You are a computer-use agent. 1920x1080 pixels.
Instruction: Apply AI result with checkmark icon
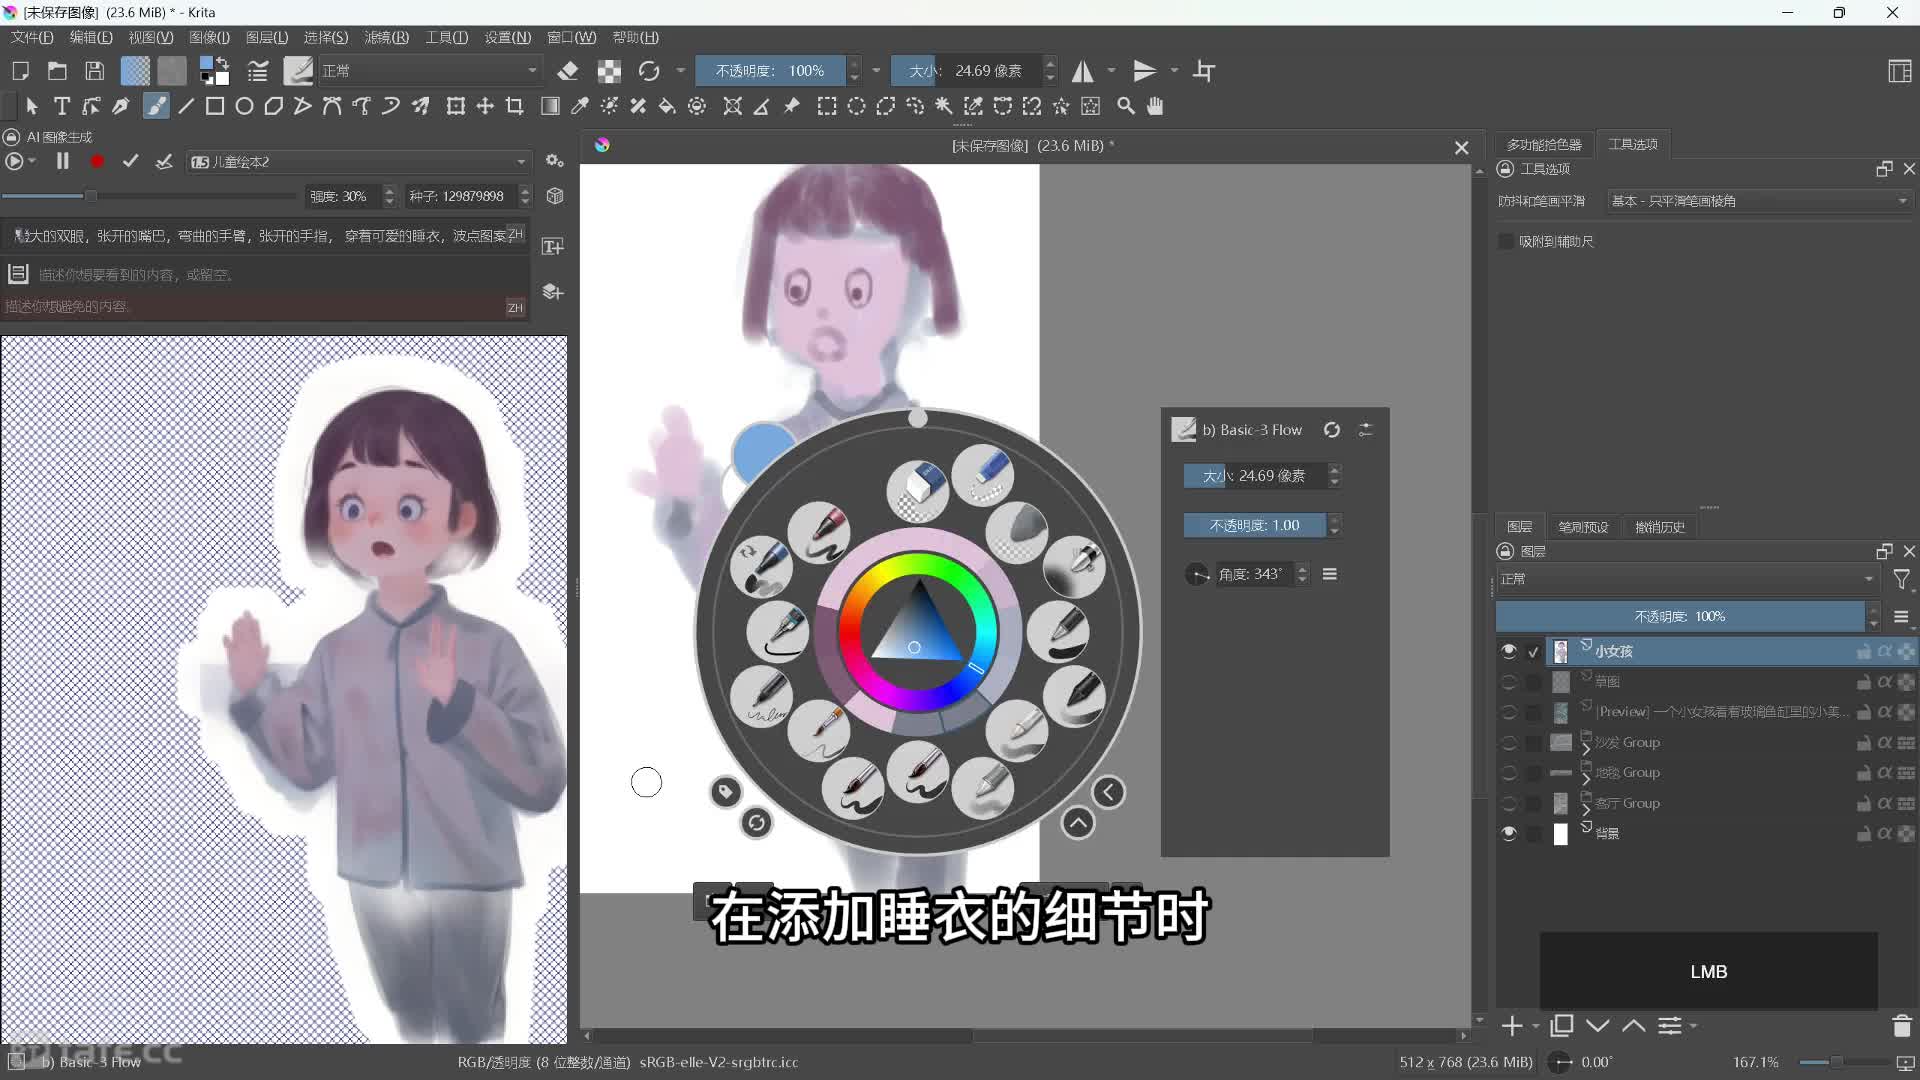[x=130, y=161]
